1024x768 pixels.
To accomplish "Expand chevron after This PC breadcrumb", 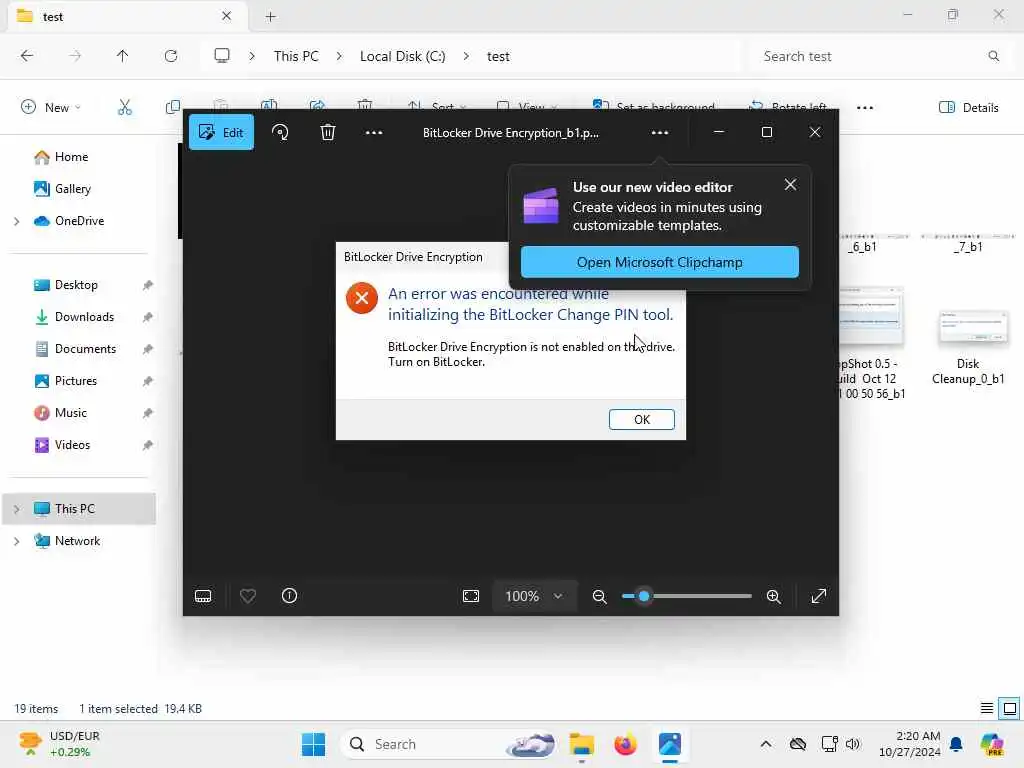I will point(339,56).
